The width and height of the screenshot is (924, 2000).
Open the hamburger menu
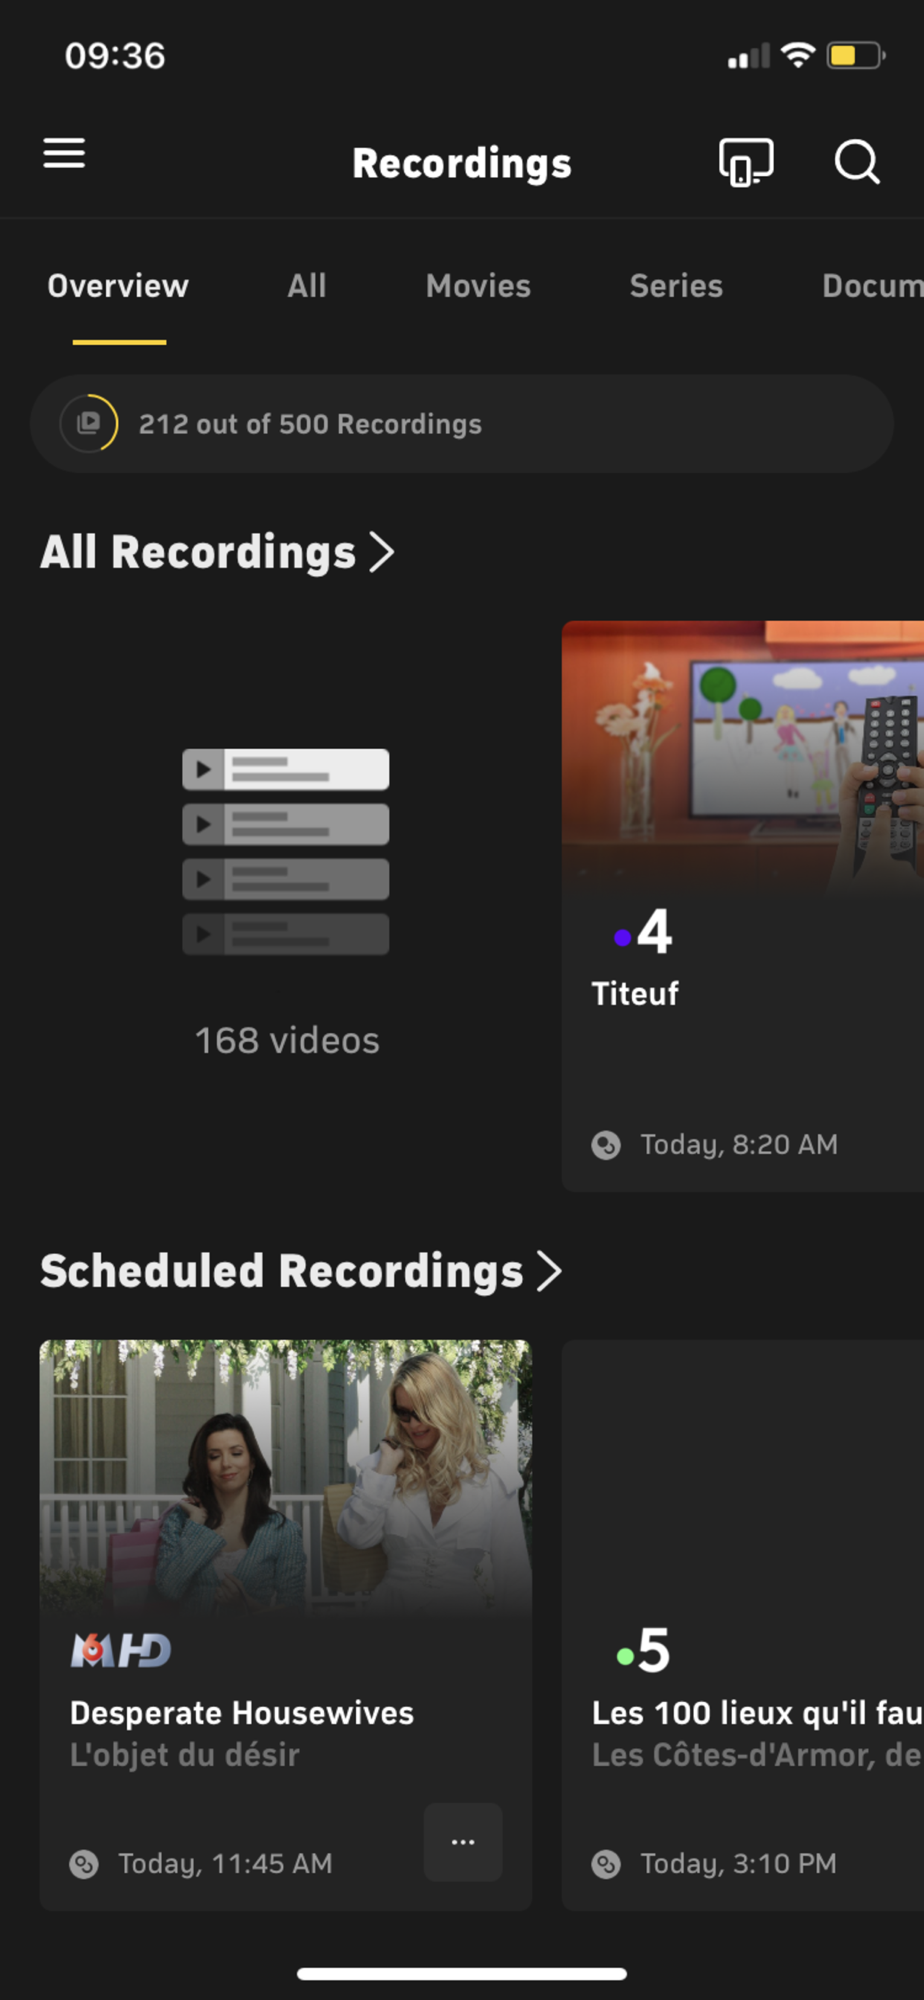click(64, 154)
